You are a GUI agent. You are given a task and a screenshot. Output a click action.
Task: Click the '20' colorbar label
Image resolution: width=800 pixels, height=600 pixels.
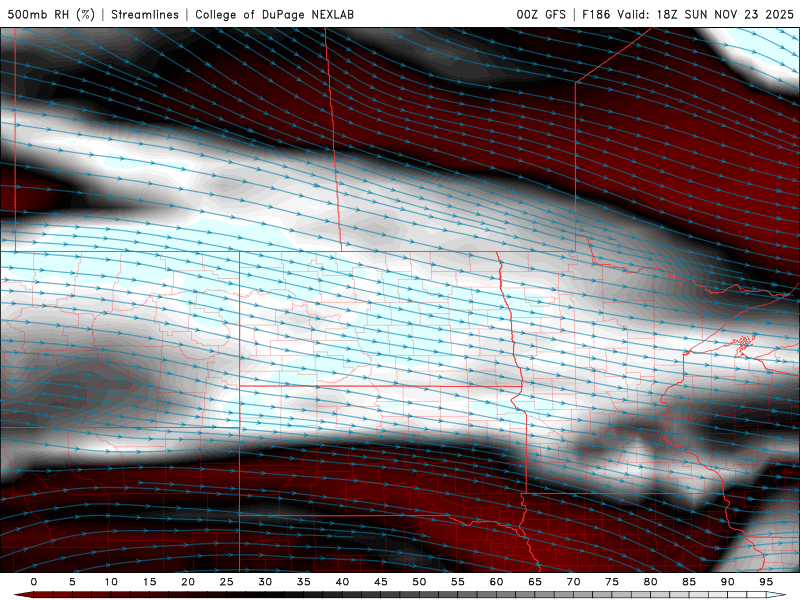coord(188,582)
